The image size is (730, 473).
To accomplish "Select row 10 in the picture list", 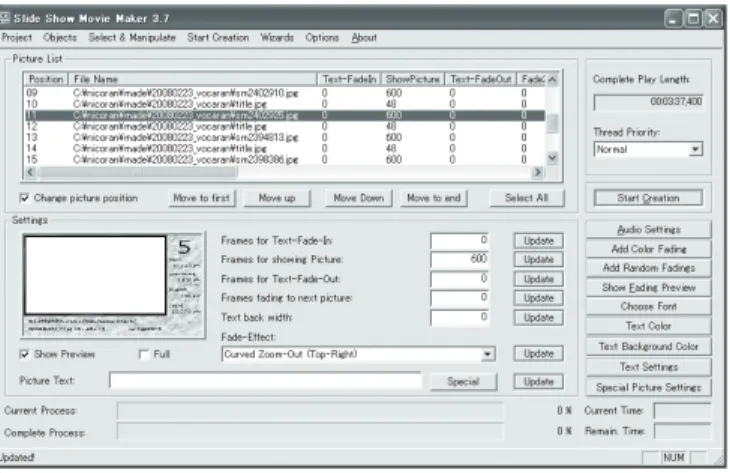I will [284, 104].
